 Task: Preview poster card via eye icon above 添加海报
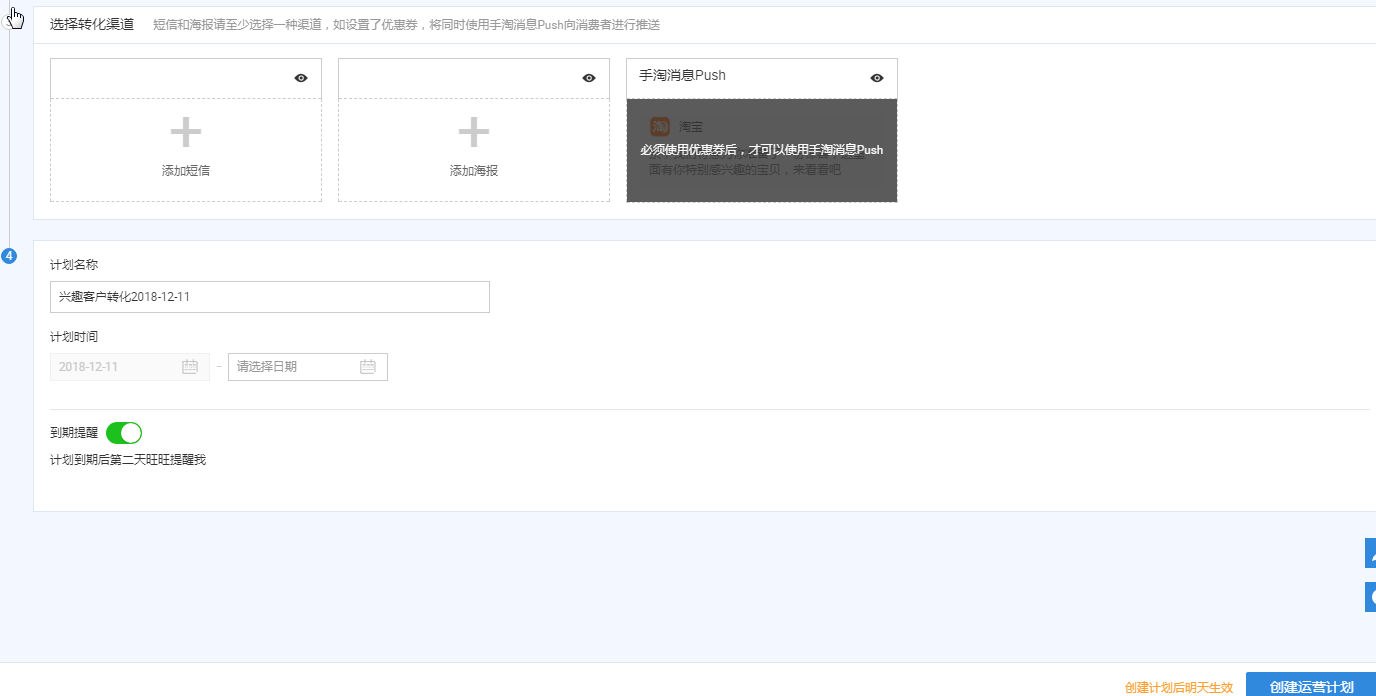pos(589,78)
